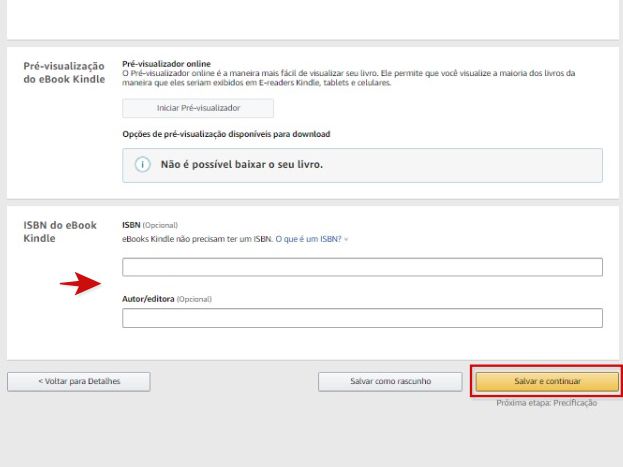Click the info icon in download notice

(x=142, y=164)
